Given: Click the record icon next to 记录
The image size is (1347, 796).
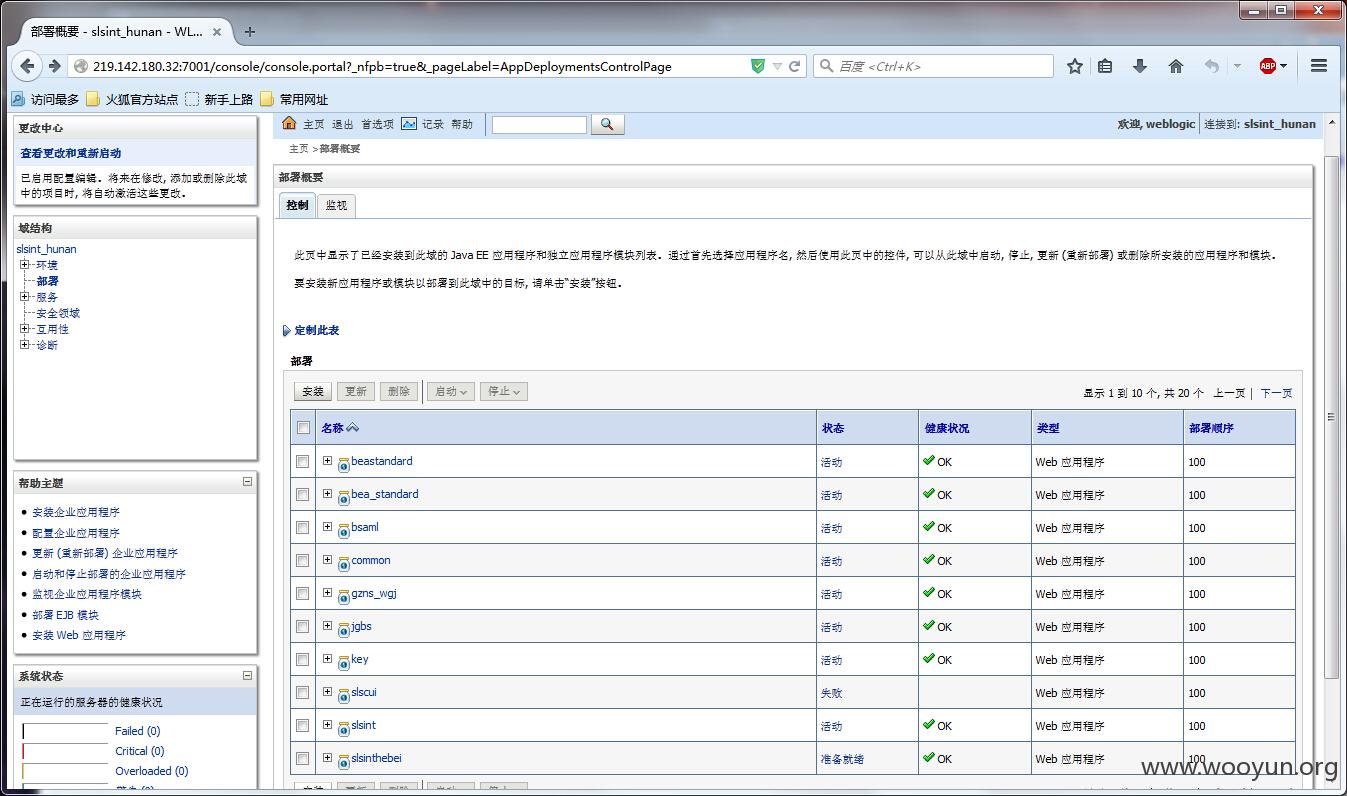Looking at the screenshot, I should click(409, 124).
